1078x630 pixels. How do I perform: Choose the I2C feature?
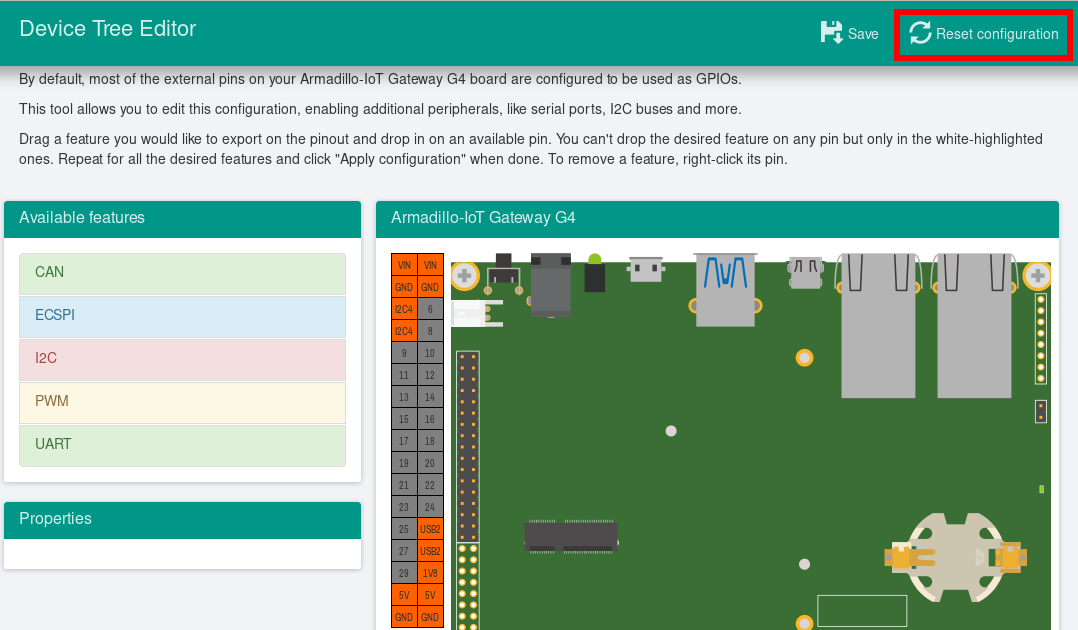[x=182, y=359]
